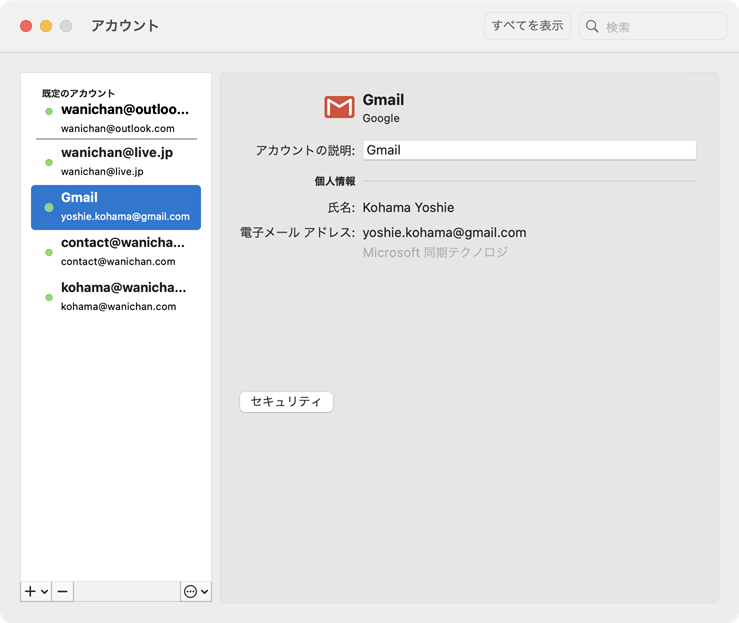Select the contact@wanichan.com account
739x623 pixels.
[x=116, y=252]
